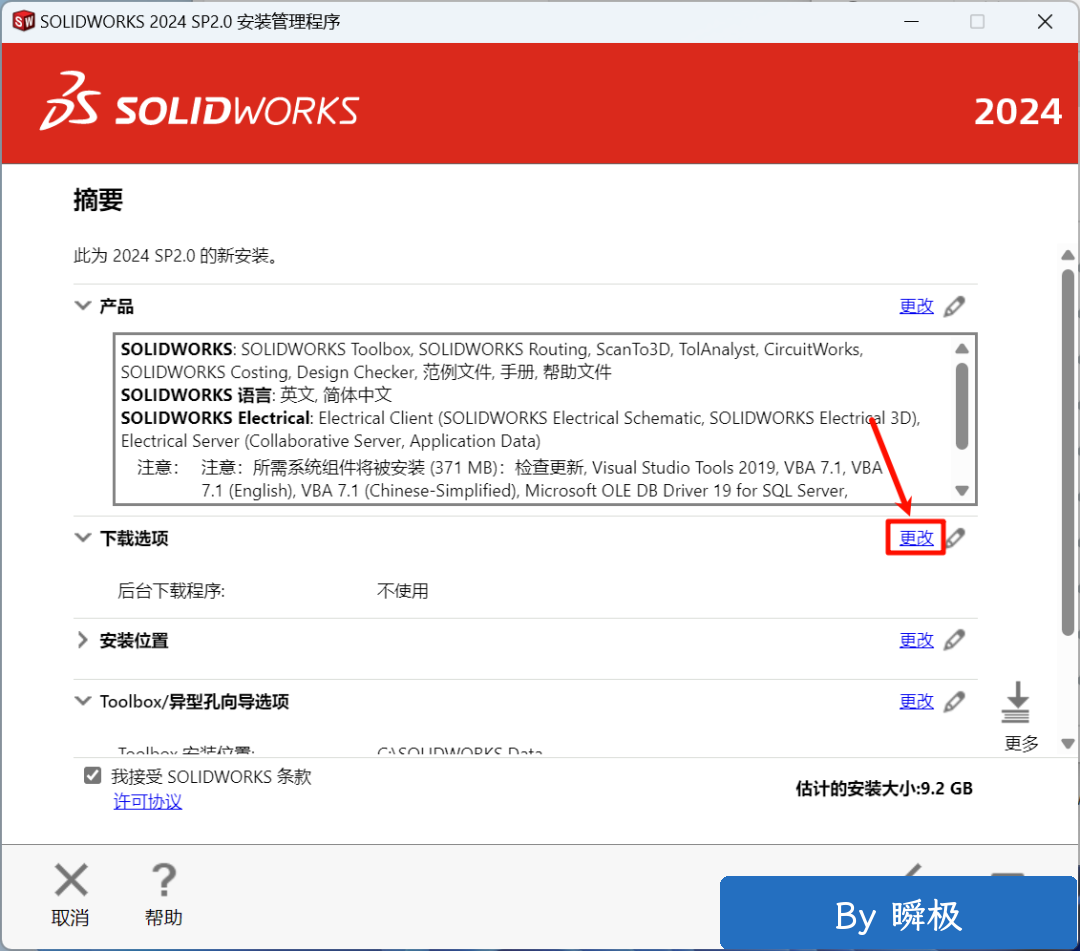Click the 更多 download arrow icon

pos(1016,703)
